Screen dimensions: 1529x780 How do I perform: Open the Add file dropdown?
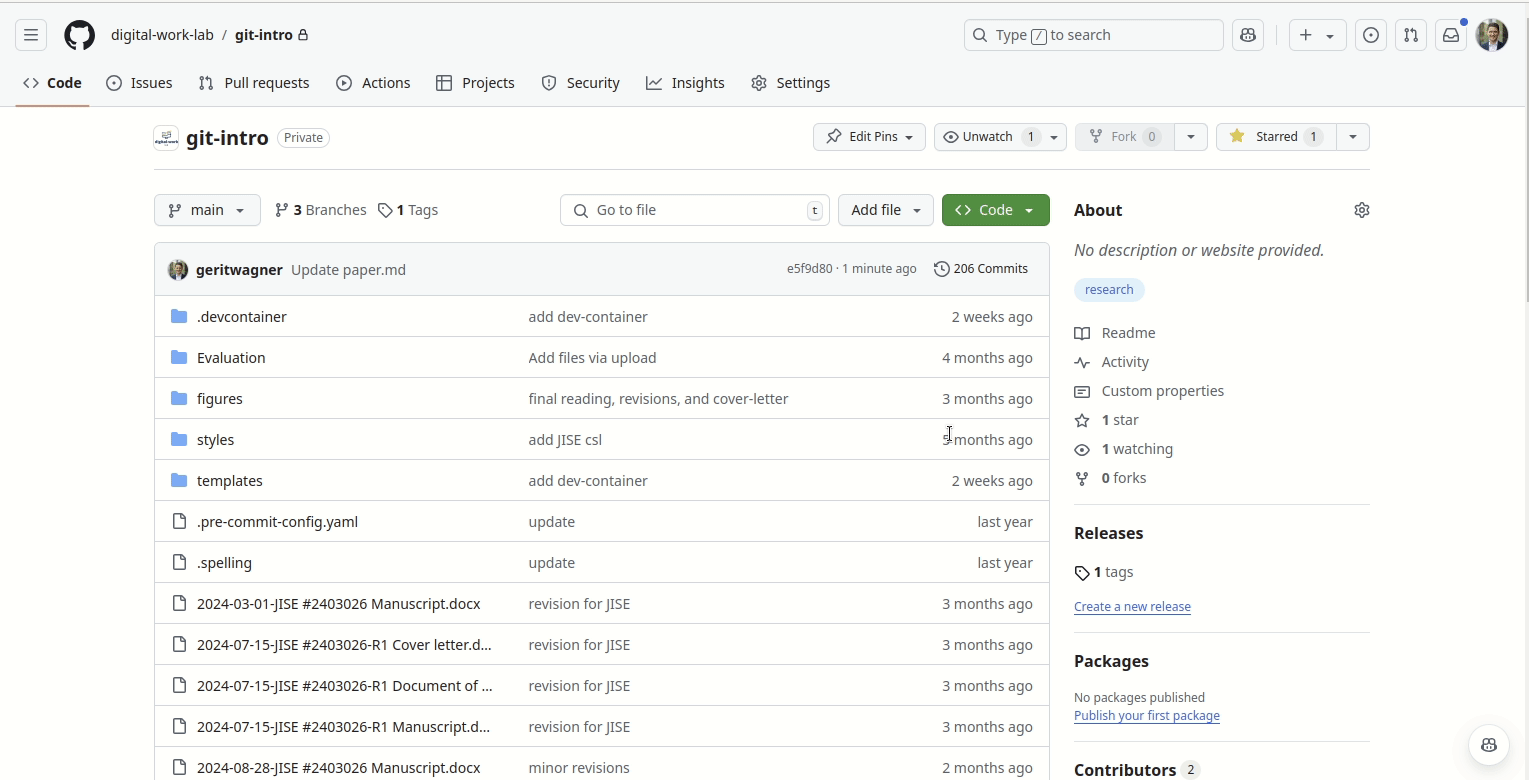tap(886, 210)
